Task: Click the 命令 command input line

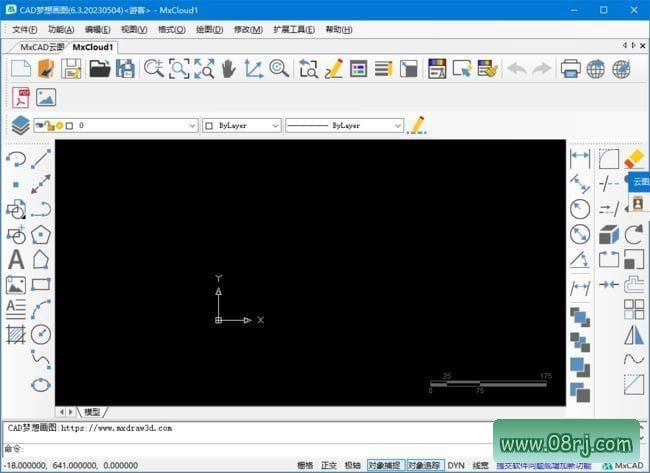Action: (x=248, y=449)
